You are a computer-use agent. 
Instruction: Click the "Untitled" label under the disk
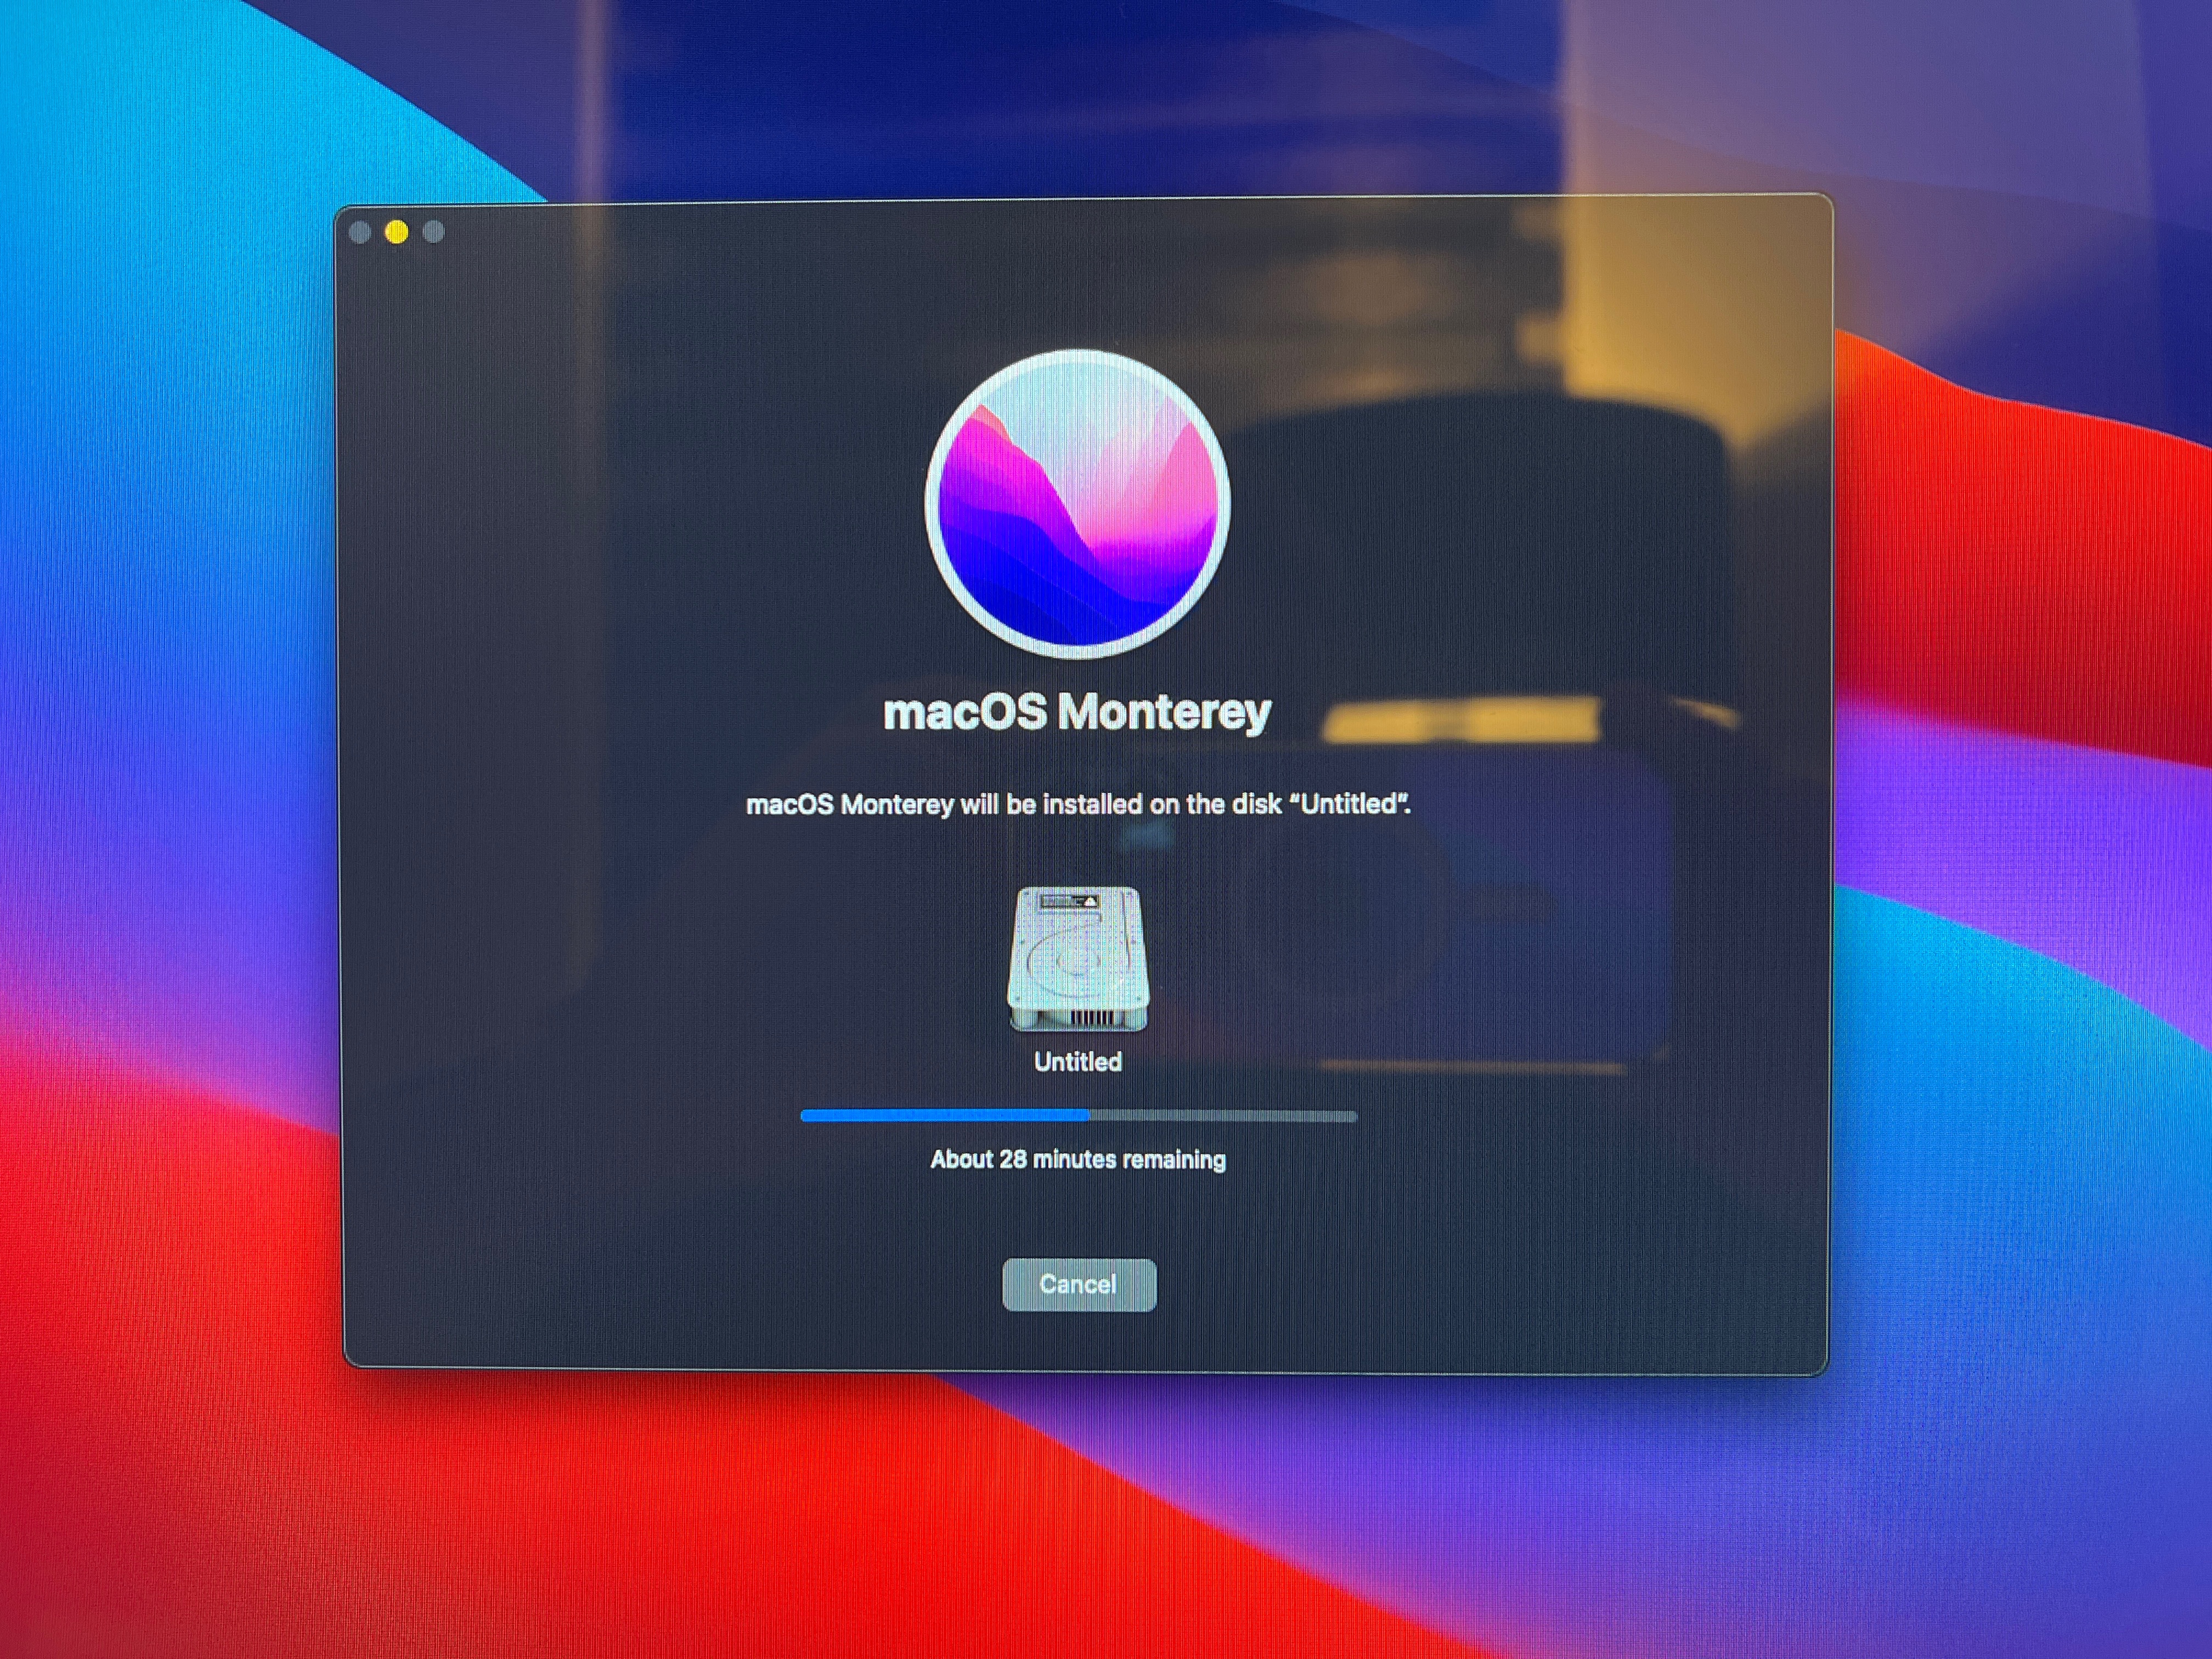tap(1077, 1062)
